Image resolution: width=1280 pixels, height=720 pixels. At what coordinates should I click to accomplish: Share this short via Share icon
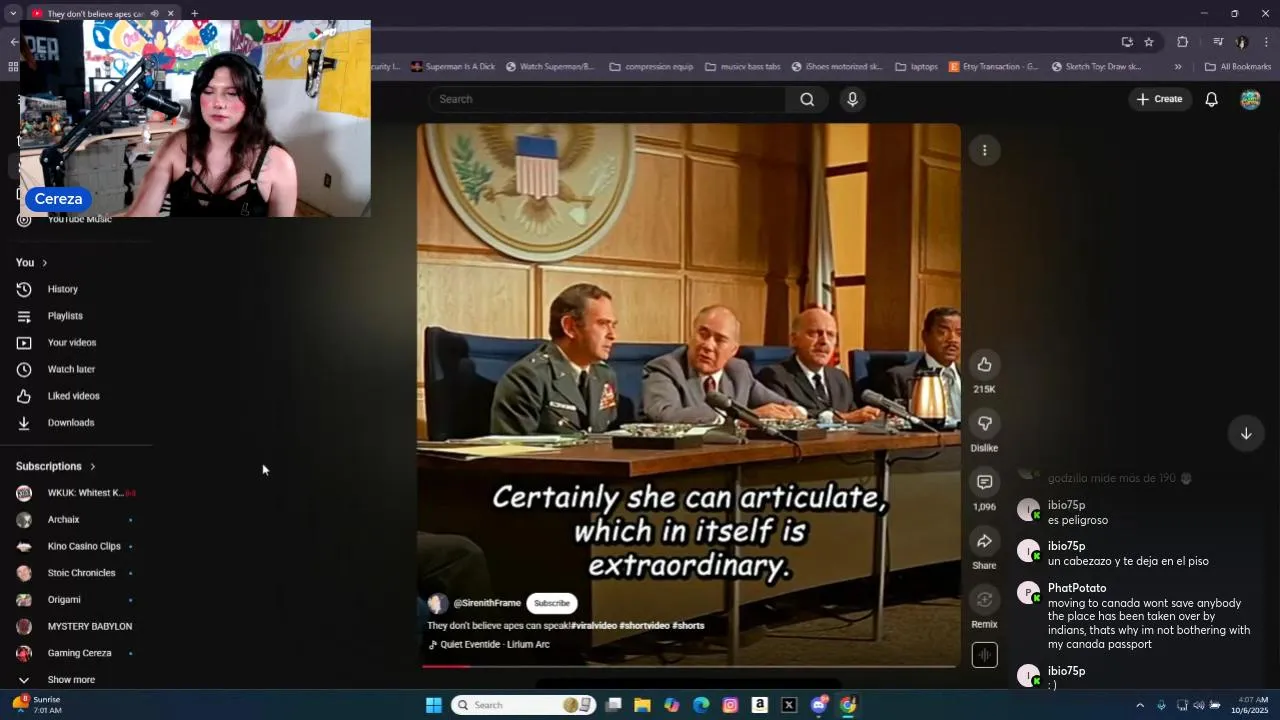(984, 541)
